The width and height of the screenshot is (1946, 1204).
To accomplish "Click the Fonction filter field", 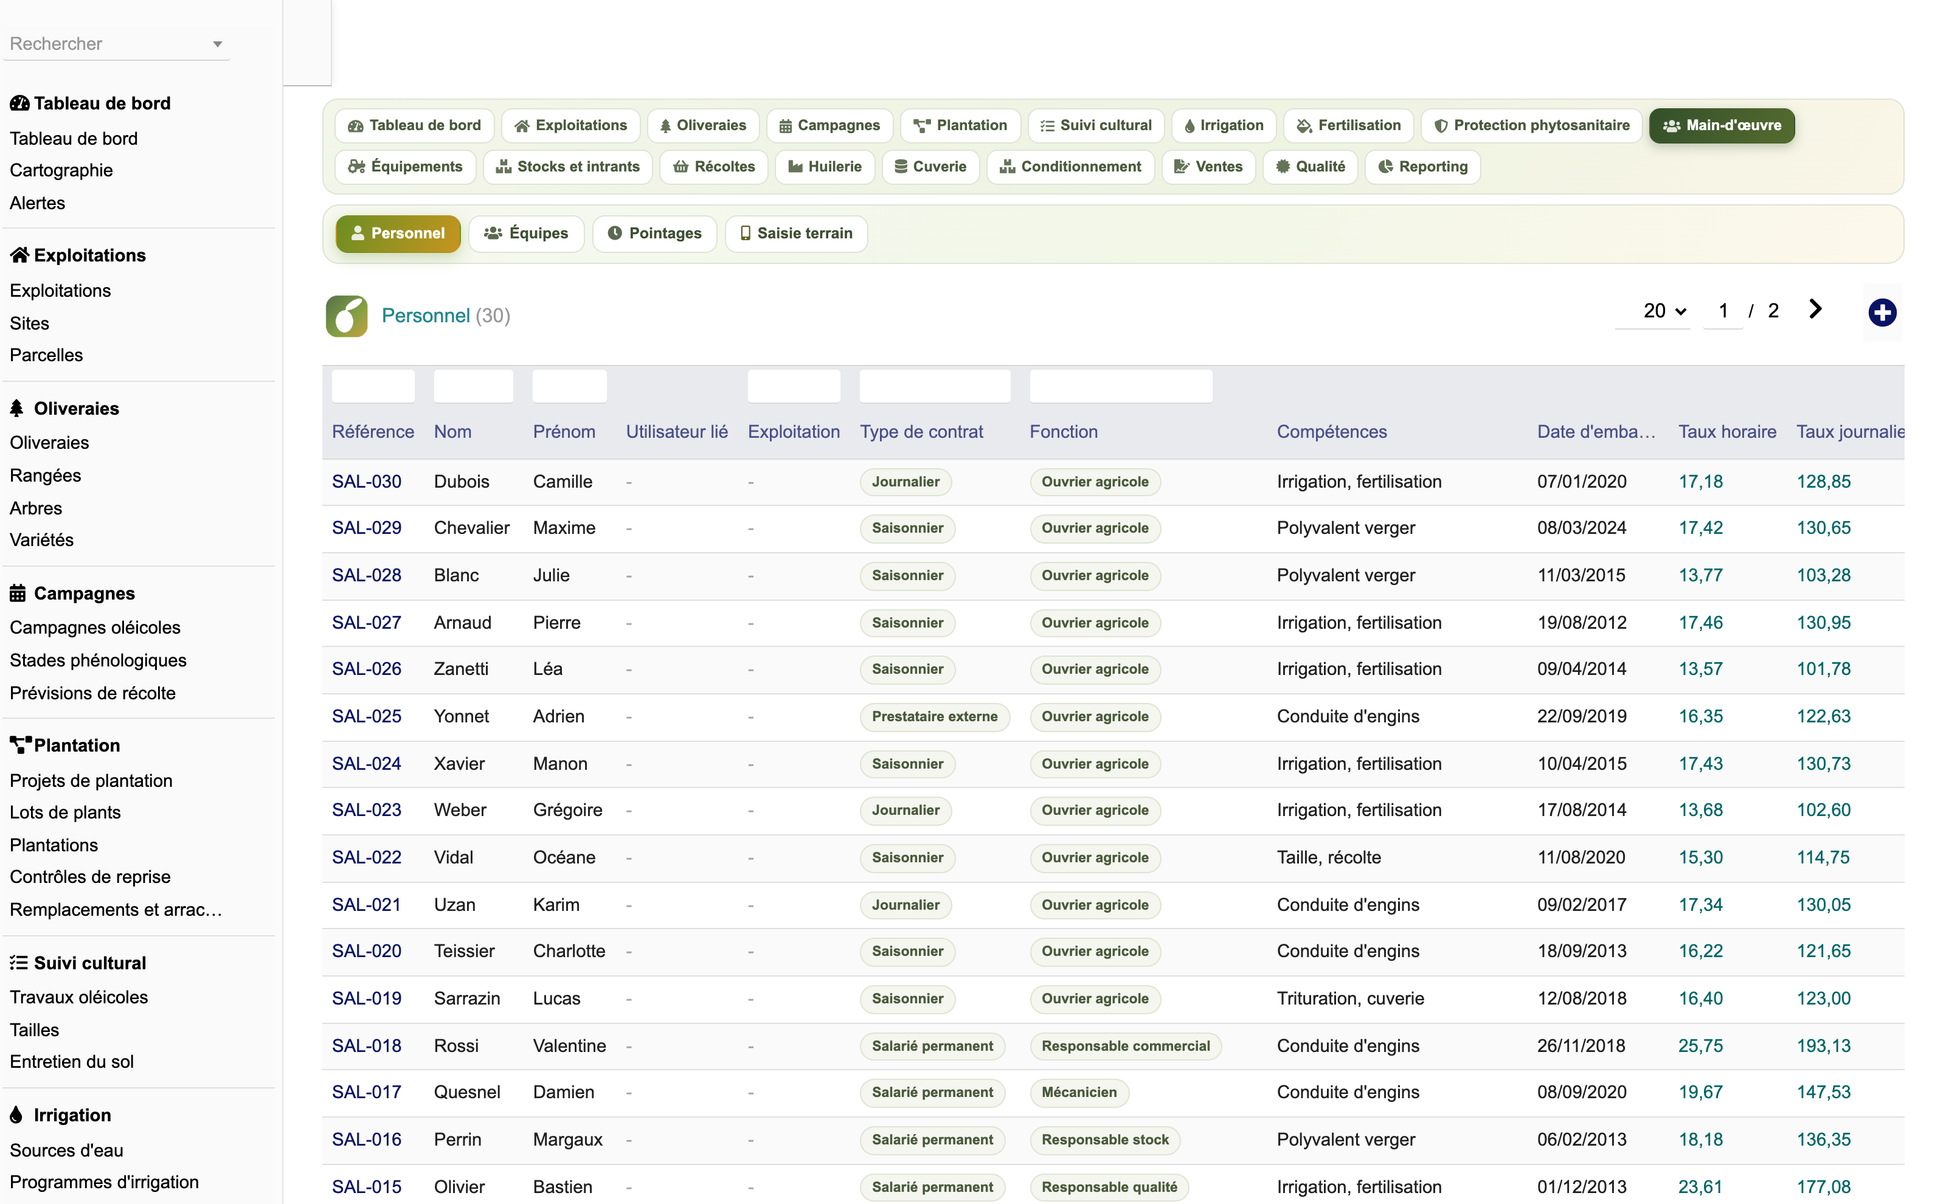I will 1121,386.
